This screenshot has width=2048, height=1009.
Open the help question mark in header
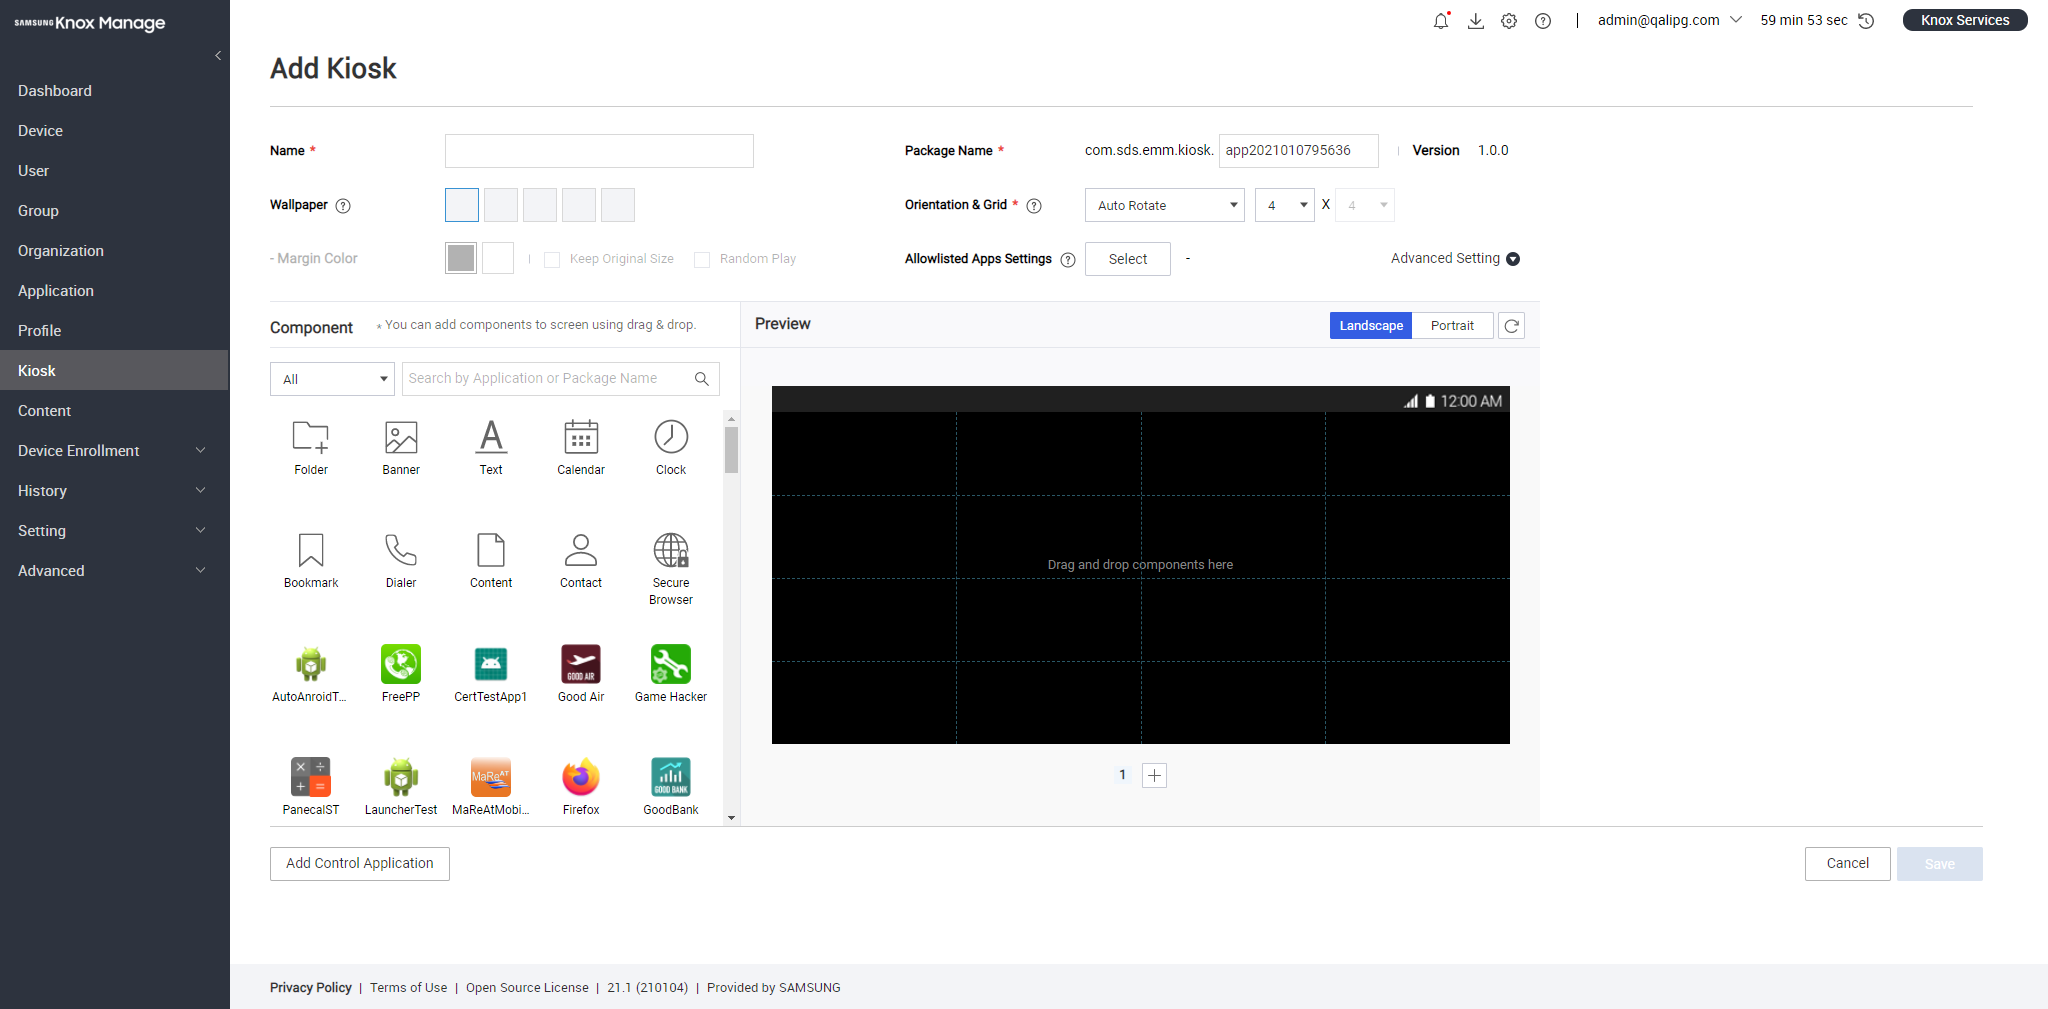[x=1543, y=21]
